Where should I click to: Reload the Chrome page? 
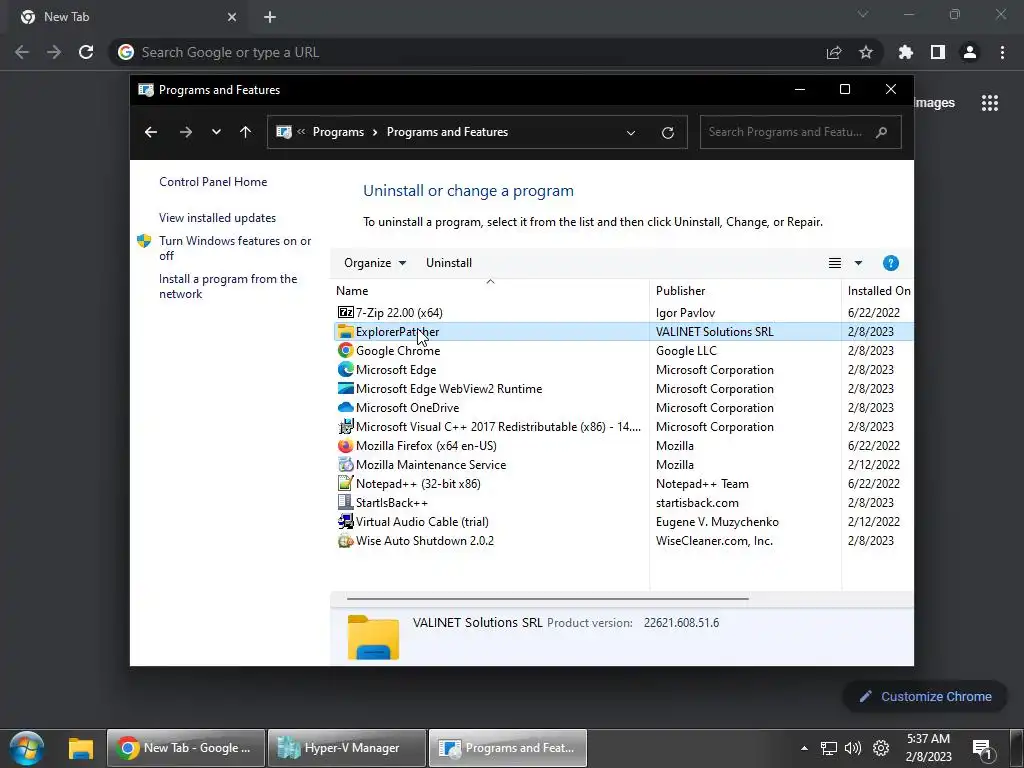(86, 52)
